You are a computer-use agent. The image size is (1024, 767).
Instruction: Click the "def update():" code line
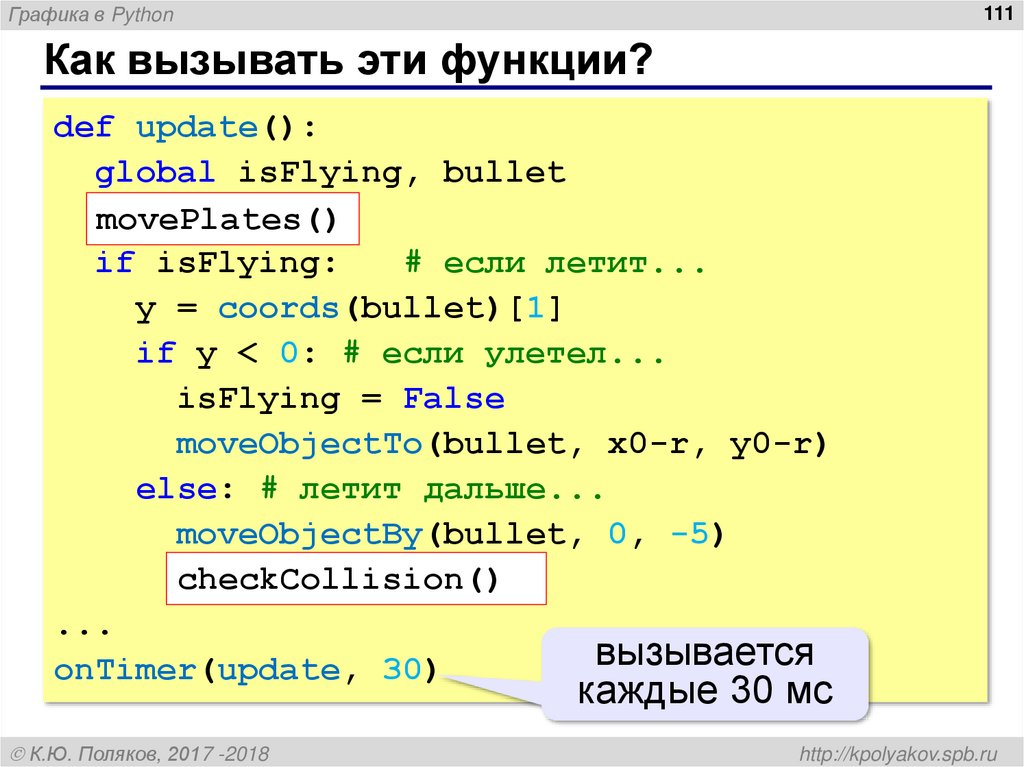(x=185, y=127)
